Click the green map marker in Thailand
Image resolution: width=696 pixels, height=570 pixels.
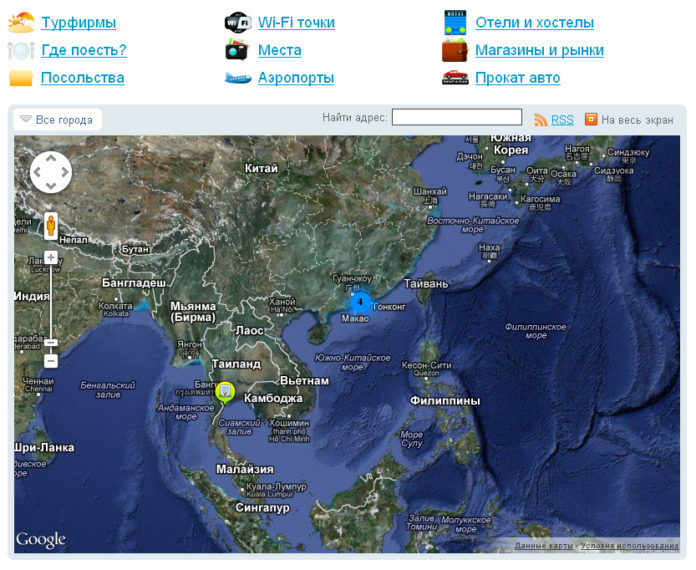(x=226, y=391)
